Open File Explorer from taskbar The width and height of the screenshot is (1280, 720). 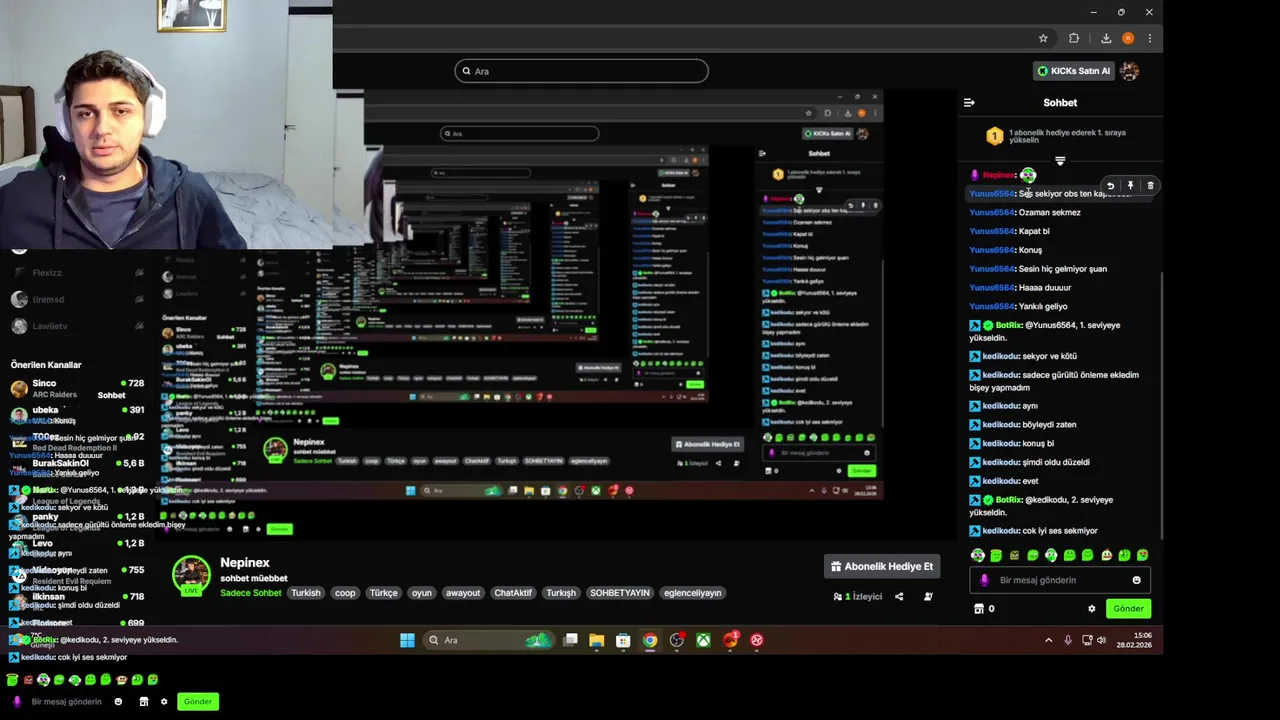[597, 640]
